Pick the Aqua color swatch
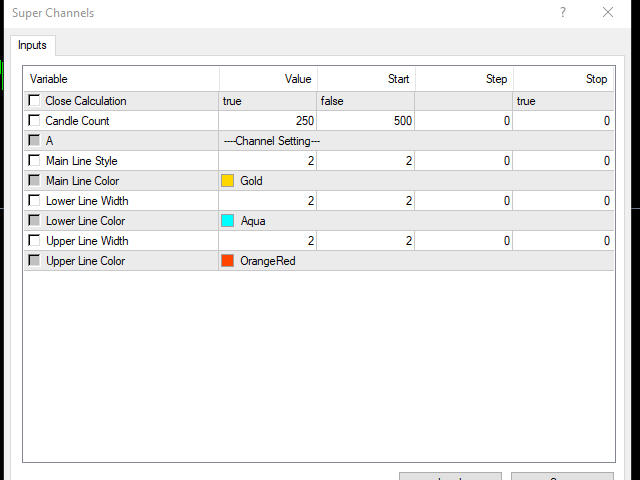Screen dimensions: 640x480 (227, 221)
